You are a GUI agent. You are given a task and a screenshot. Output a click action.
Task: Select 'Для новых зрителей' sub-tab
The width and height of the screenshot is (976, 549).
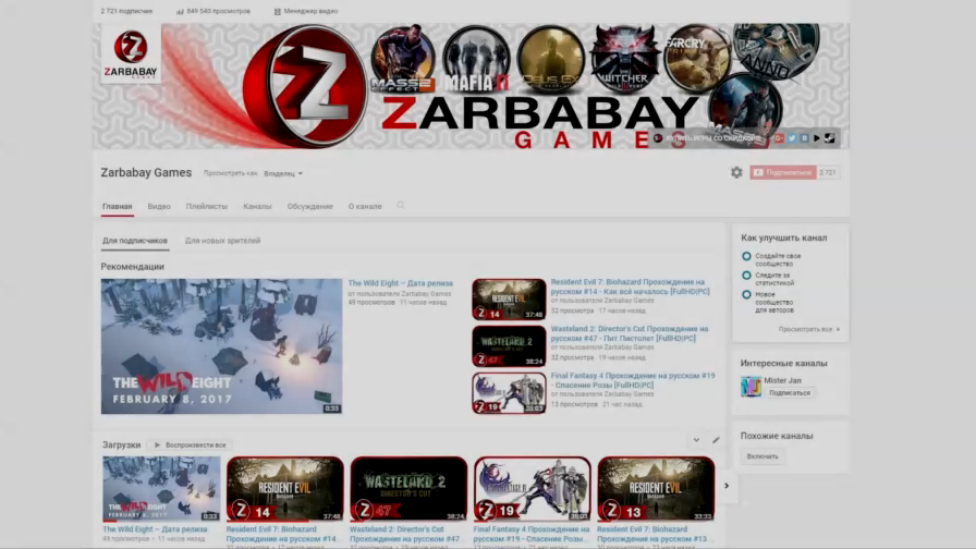click(x=222, y=240)
